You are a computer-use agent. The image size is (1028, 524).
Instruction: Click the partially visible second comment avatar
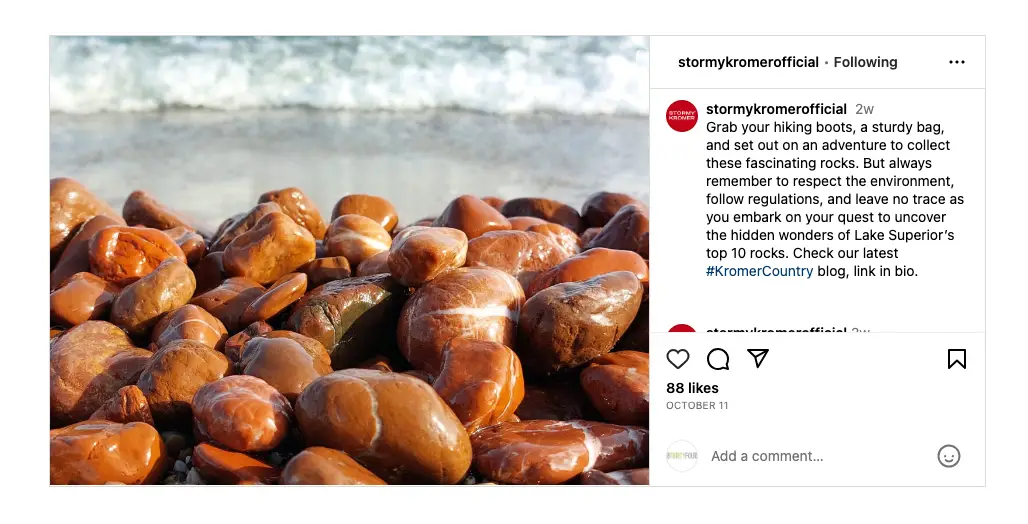tap(682, 328)
